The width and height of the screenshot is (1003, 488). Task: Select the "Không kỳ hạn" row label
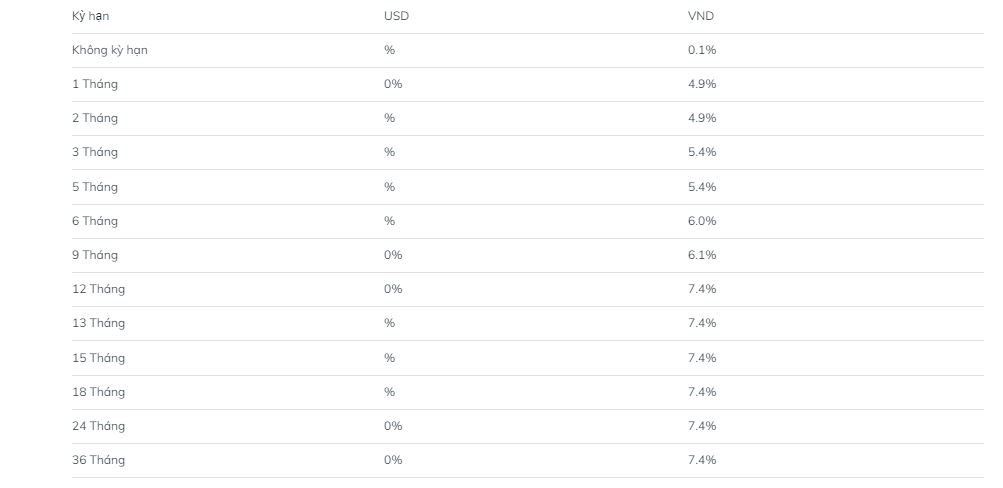click(110, 50)
